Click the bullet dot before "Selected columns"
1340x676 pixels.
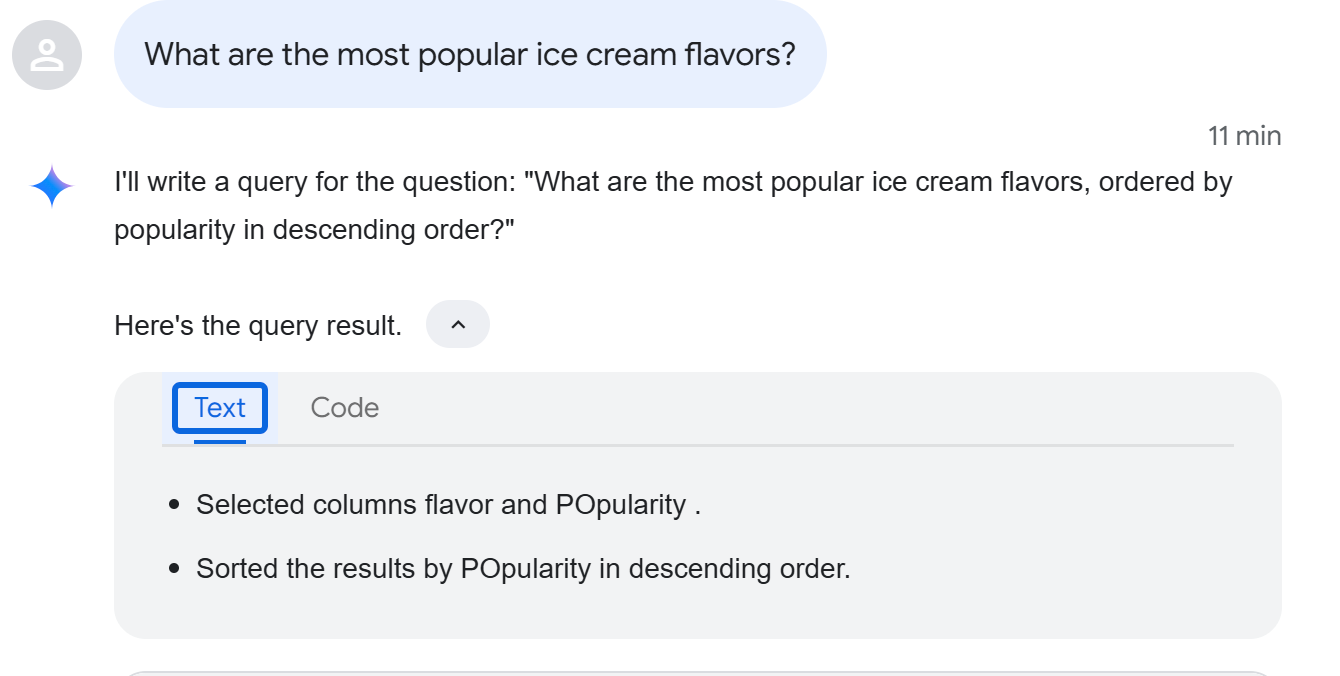click(x=175, y=505)
